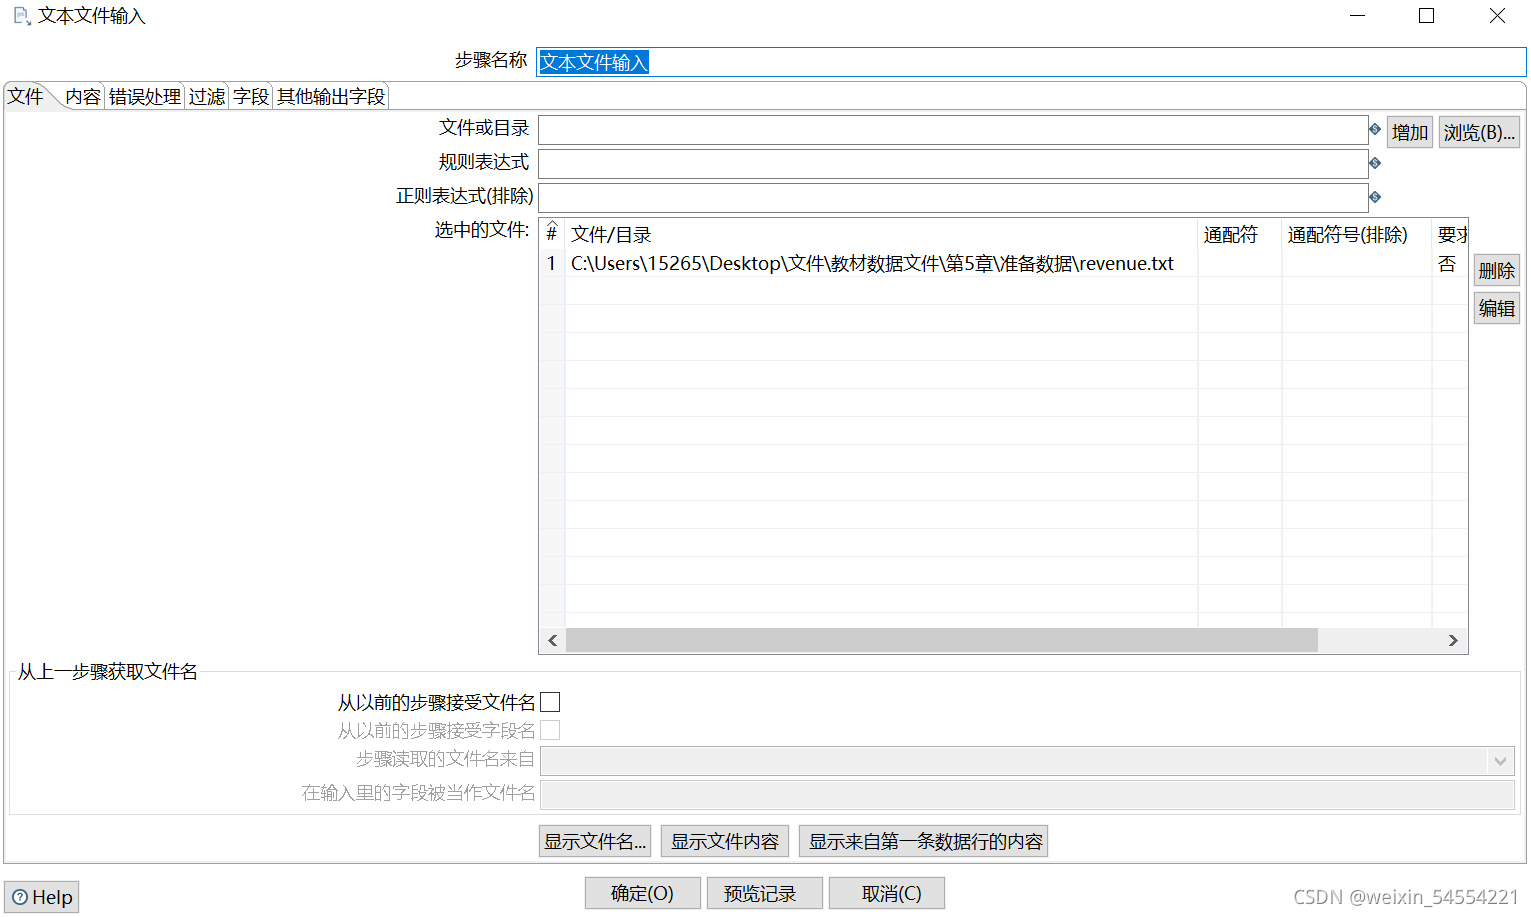
Task: Click the 预览记录 button
Action: click(x=765, y=893)
